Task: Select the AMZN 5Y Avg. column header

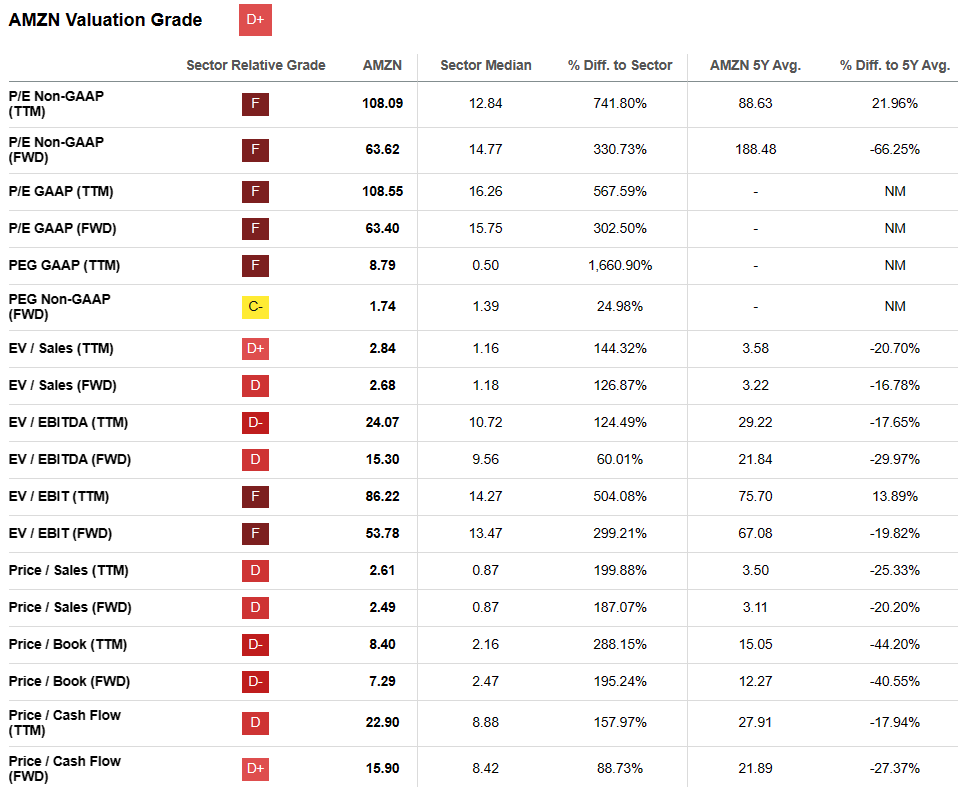Action: coord(755,65)
